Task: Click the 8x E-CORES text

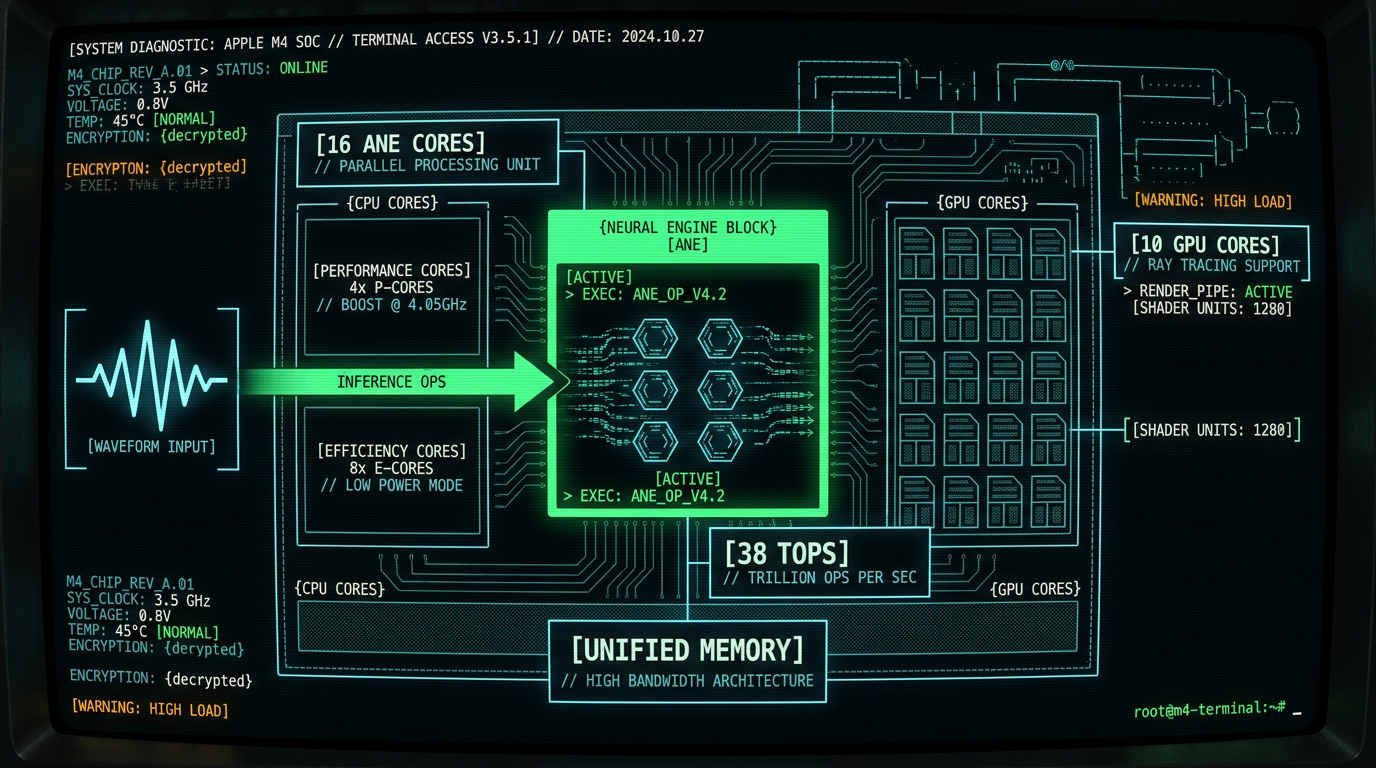Action: coord(391,468)
